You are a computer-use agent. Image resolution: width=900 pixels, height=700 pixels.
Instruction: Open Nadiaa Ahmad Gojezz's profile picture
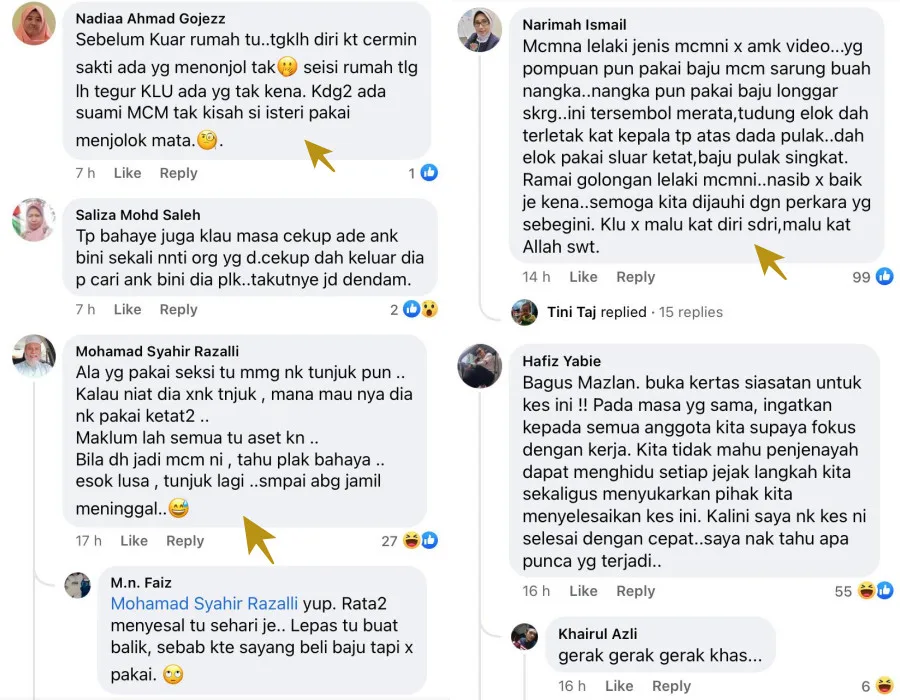tap(33, 24)
